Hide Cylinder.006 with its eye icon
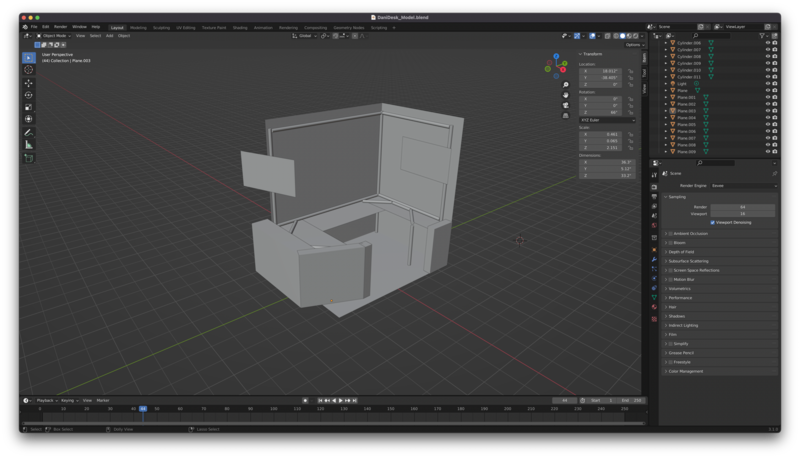Viewport: 800px width, 458px height. pyautogui.click(x=768, y=44)
